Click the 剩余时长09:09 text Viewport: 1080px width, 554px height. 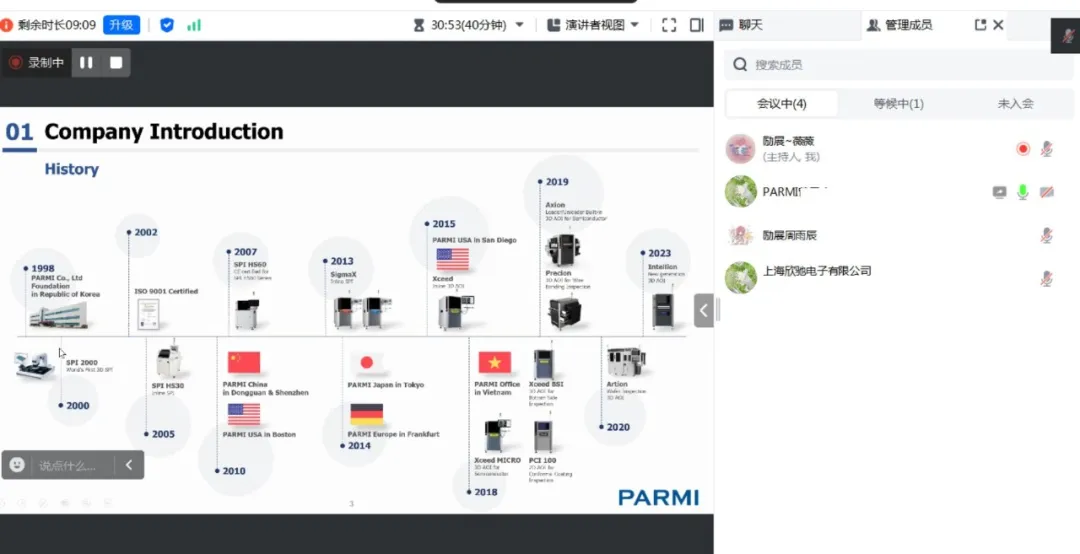pyautogui.click(x=56, y=25)
